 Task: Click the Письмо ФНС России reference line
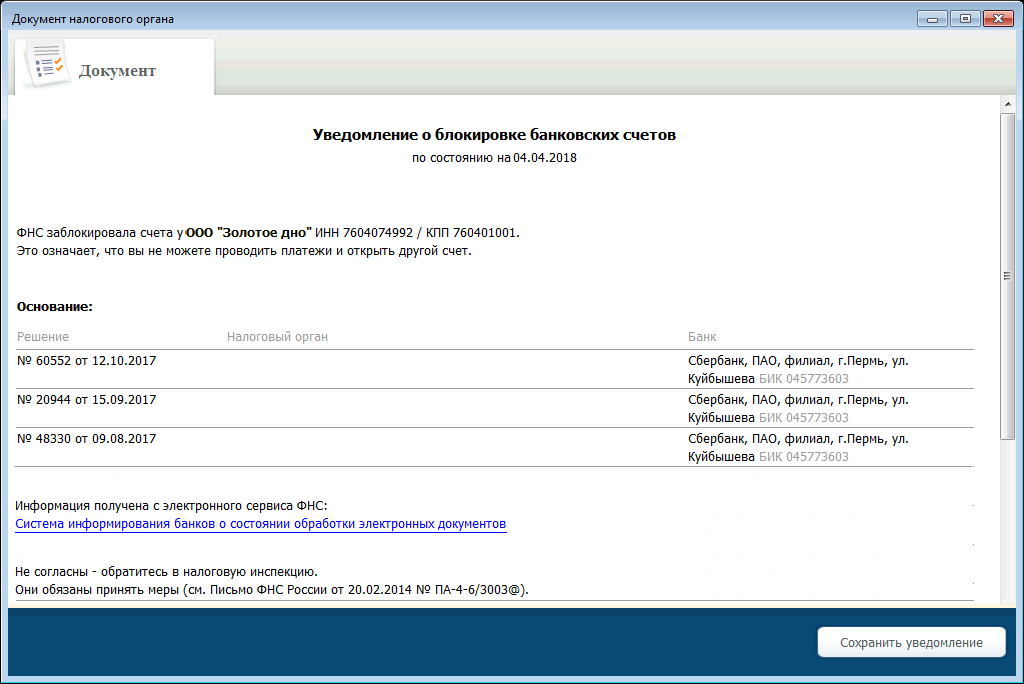click(x=272, y=589)
